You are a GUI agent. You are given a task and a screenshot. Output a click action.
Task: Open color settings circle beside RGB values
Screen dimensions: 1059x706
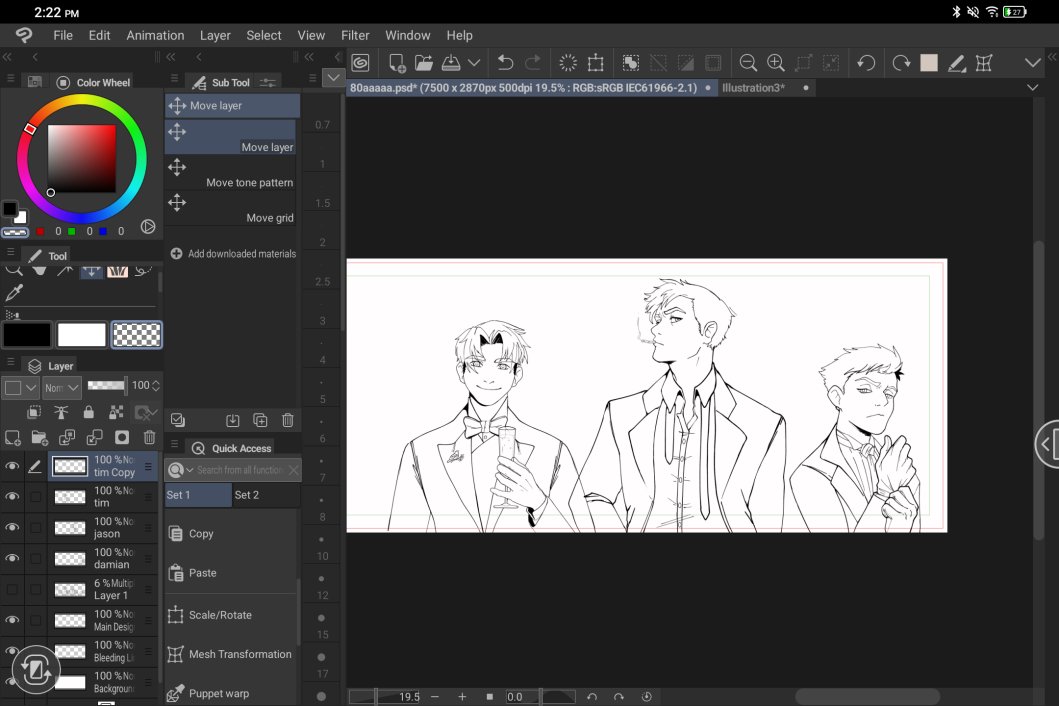[x=148, y=227]
